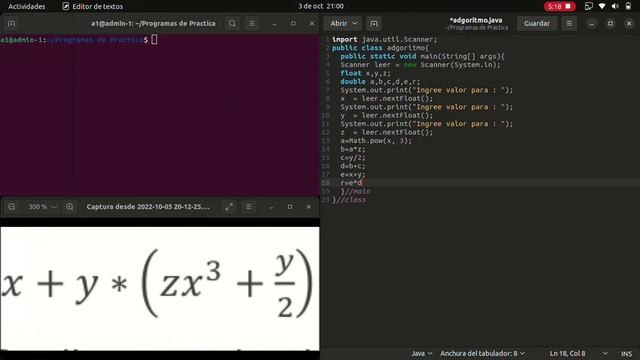640x360 pixels.
Task: Open Java language selector in status bar
Action: coord(422,353)
